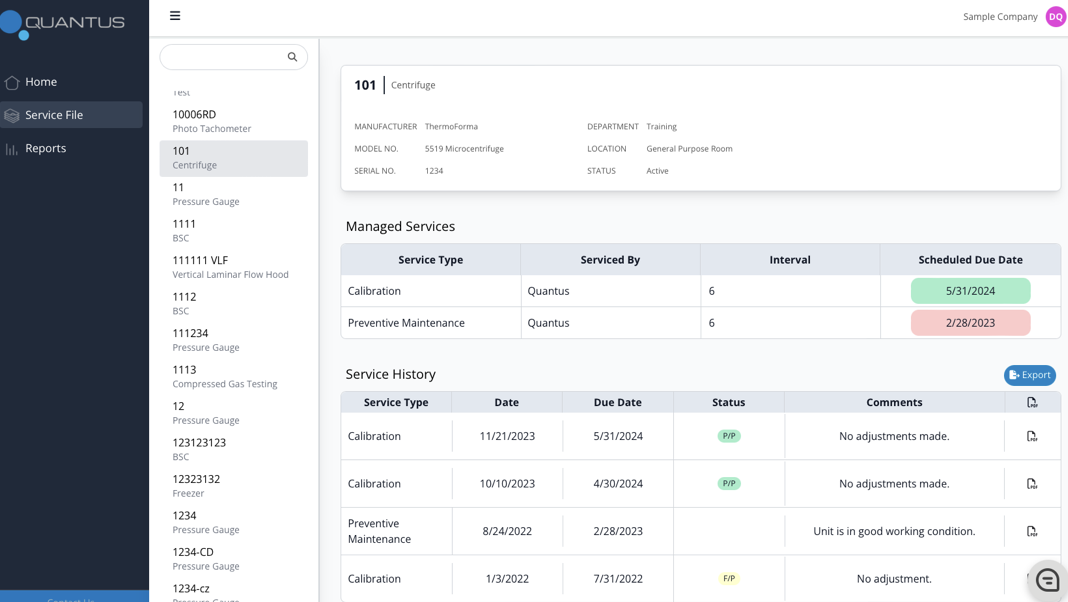Click the hamburger menu icon
1068x602 pixels.
click(175, 16)
